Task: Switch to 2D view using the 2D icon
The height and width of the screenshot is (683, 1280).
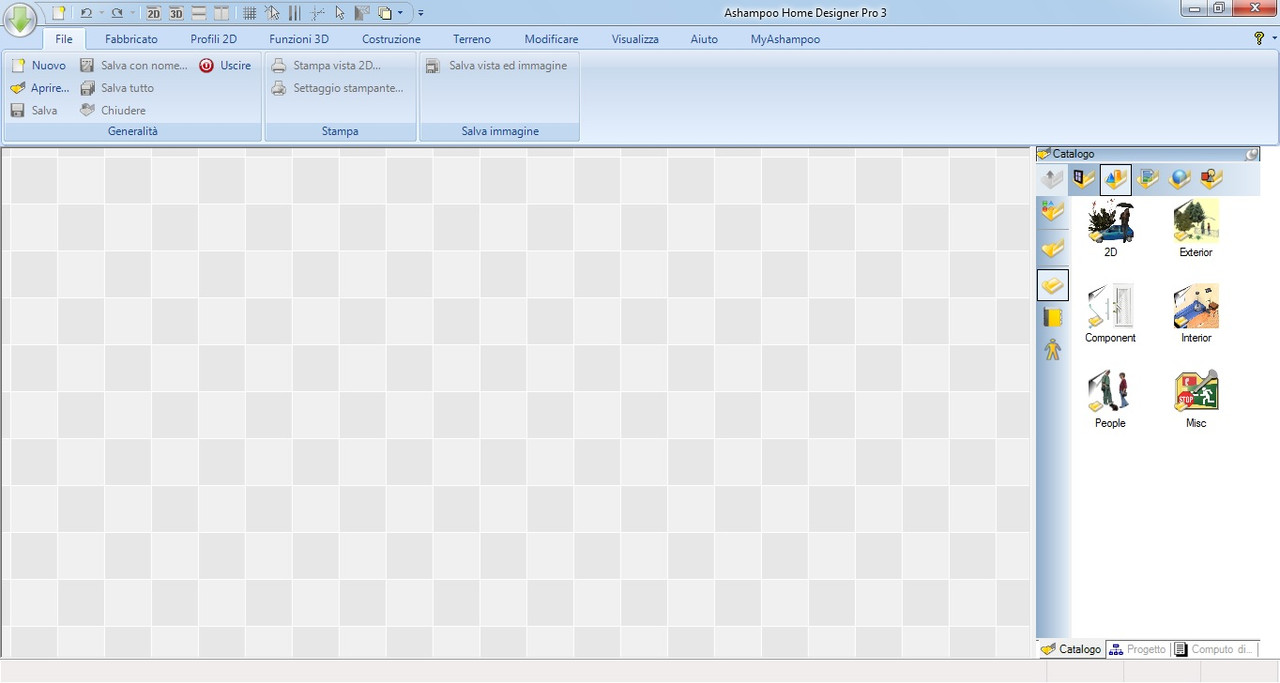Action: pos(153,13)
